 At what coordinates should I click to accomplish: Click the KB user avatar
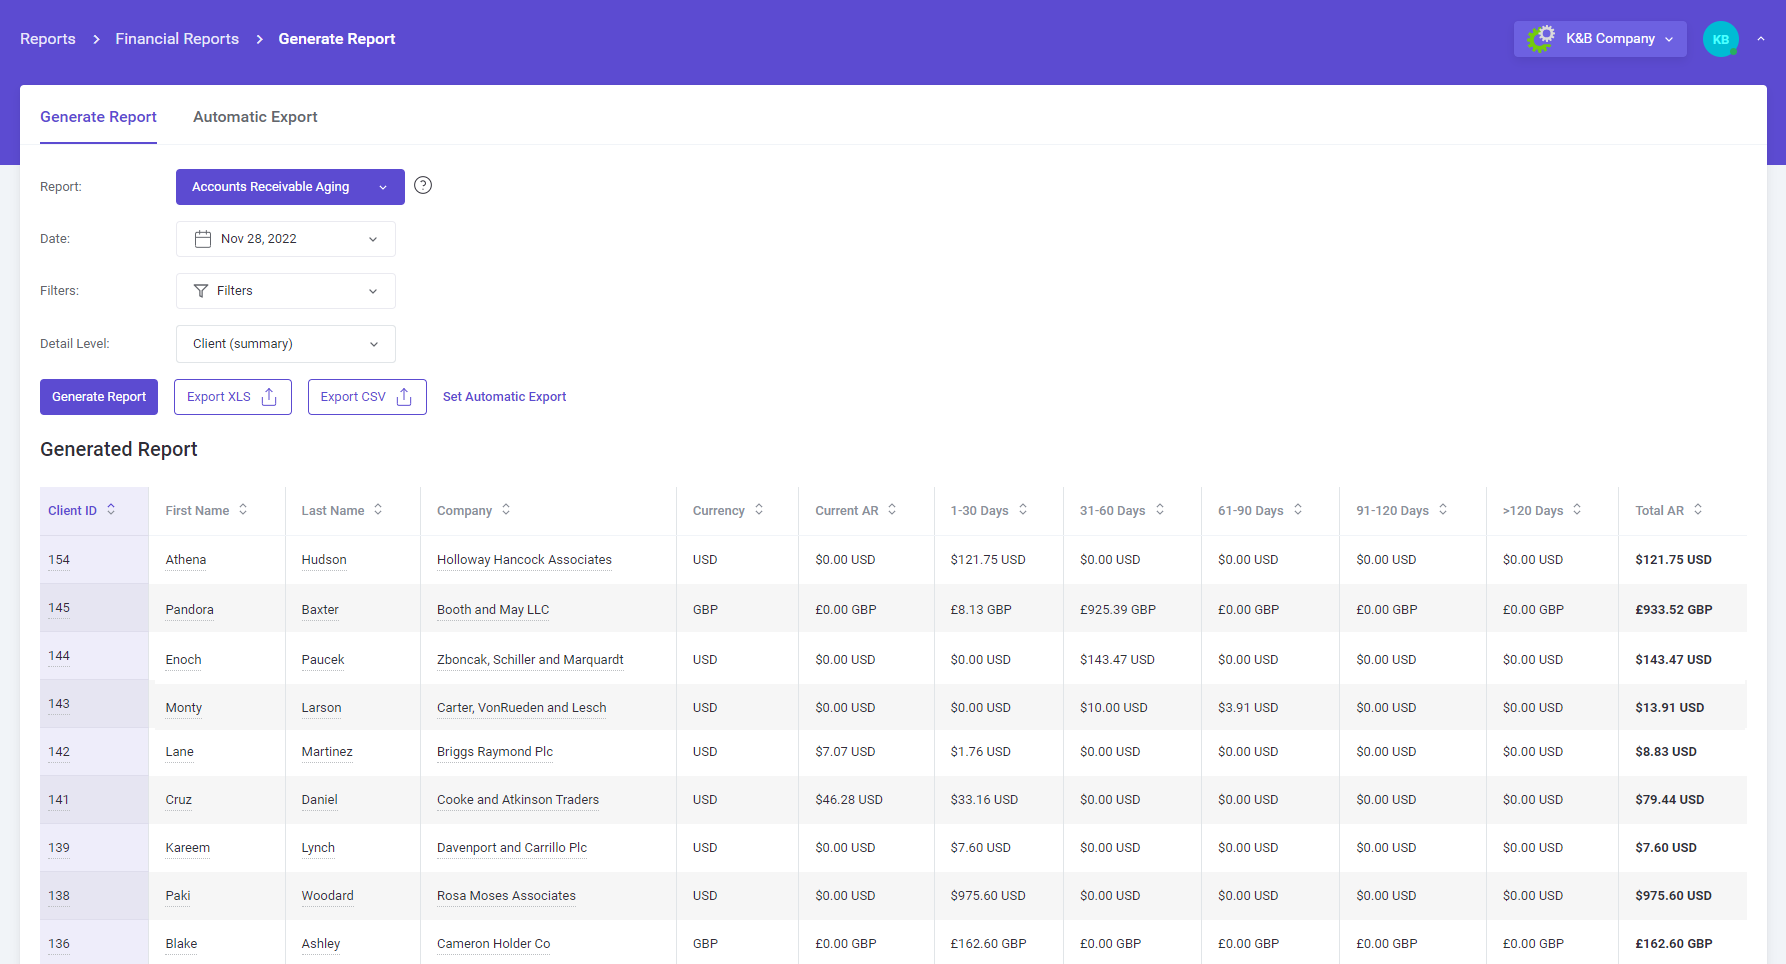coord(1720,39)
